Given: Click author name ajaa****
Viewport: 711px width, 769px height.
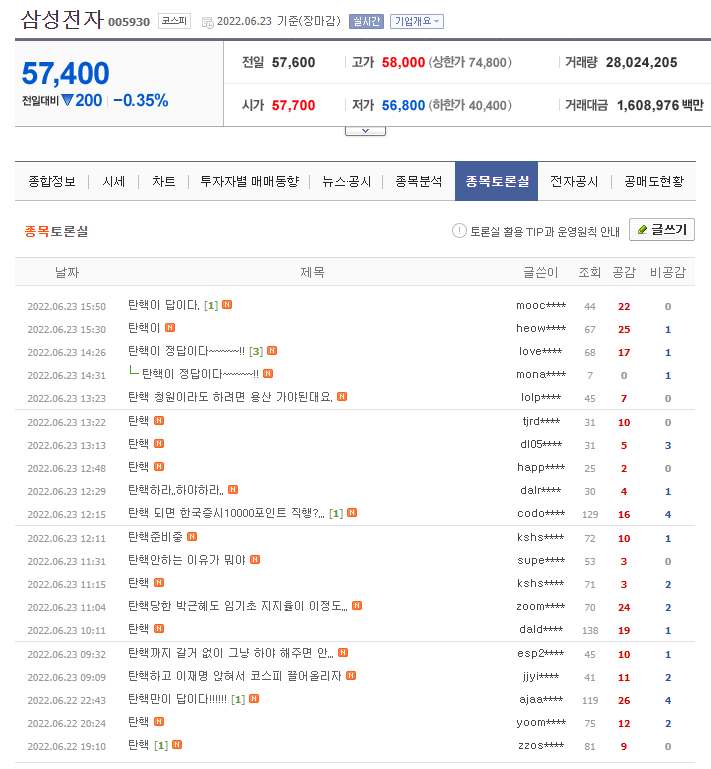Looking at the screenshot, I should pos(541,700).
